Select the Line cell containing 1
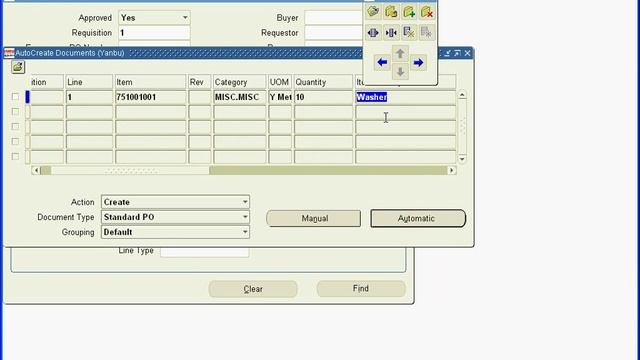 [x=89, y=97]
